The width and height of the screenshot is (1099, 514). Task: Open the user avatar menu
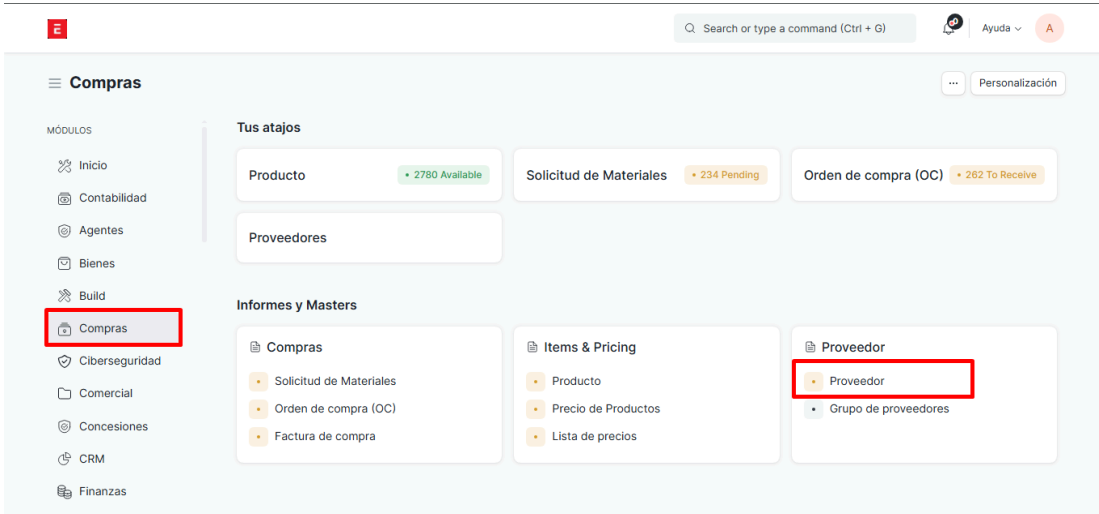[1049, 28]
